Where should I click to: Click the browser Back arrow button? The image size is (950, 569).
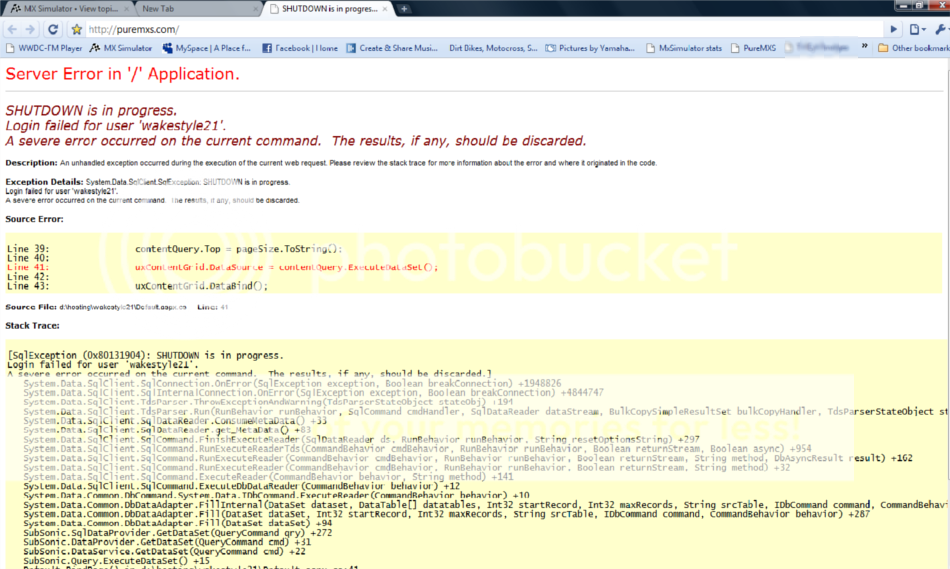click(x=12, y=29)
